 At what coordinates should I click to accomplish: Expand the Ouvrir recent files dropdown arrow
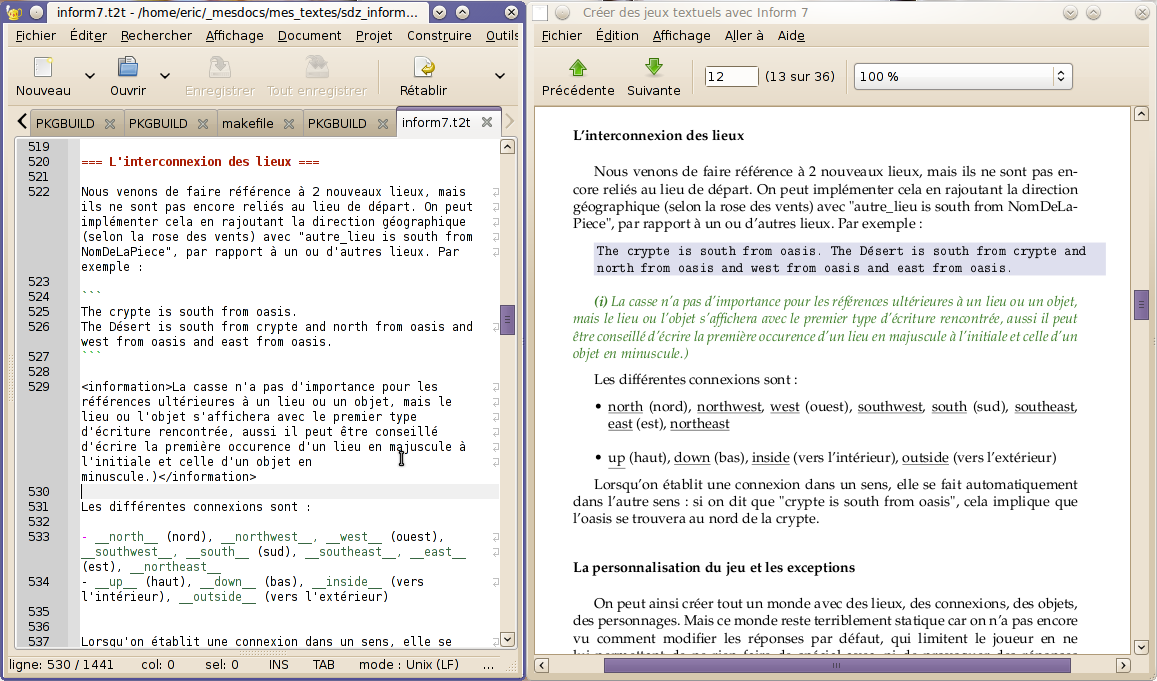click(165, 76)
